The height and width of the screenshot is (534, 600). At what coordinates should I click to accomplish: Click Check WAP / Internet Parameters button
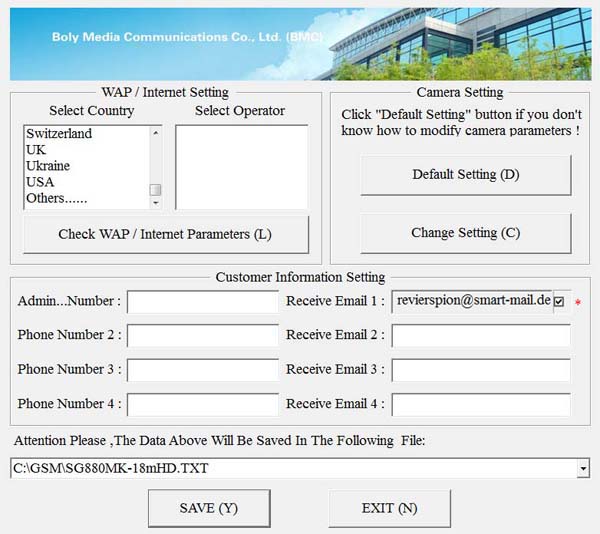point(165,235)
